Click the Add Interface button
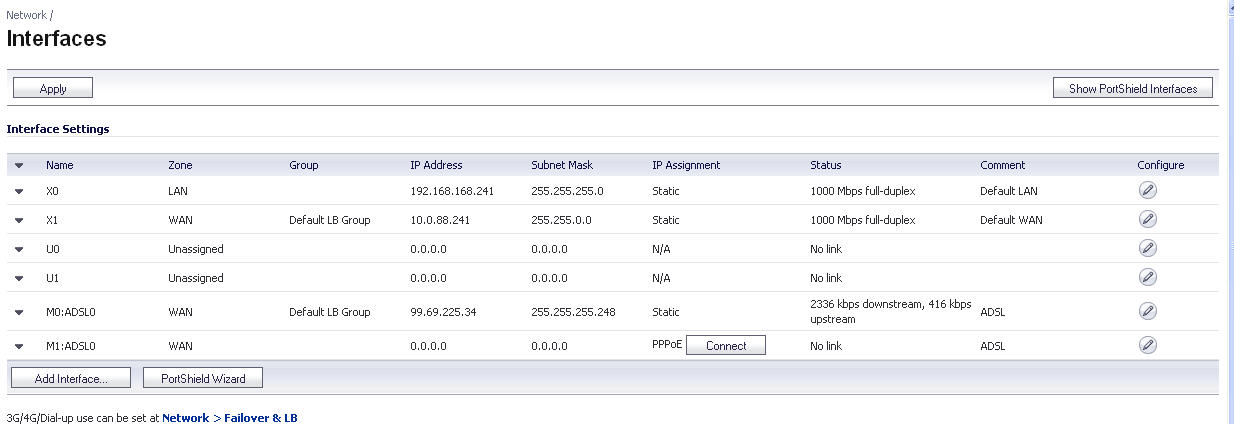This screenshot has width=1234, height=424. pos(69,378)
